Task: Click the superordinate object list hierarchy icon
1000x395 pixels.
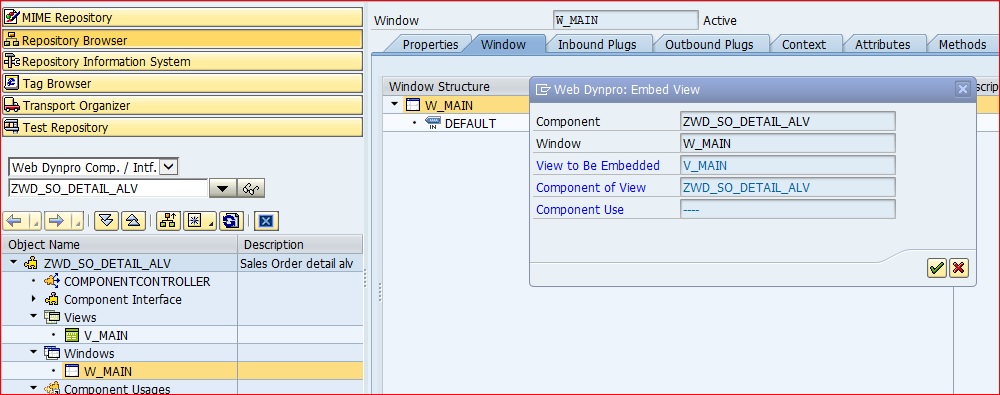Action: click(168, 221)
